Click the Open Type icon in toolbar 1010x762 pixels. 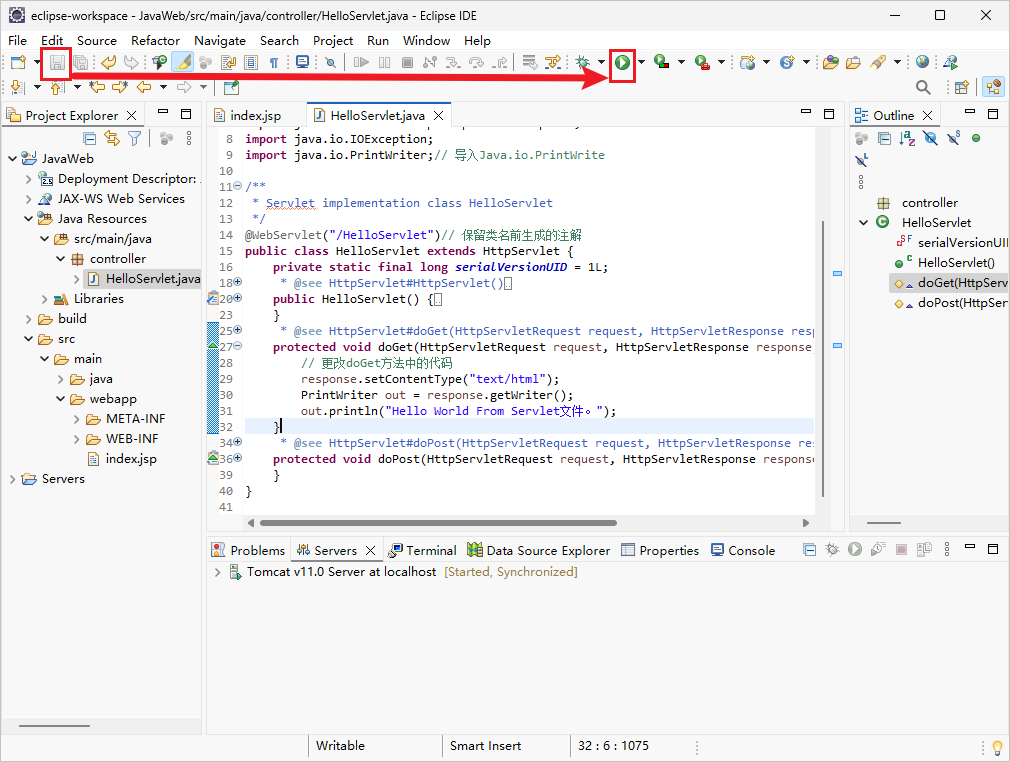(x=831, y=62)
